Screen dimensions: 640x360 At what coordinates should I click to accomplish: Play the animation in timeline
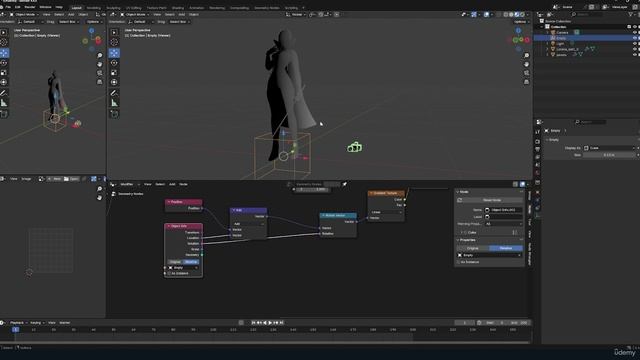(270, 323)
